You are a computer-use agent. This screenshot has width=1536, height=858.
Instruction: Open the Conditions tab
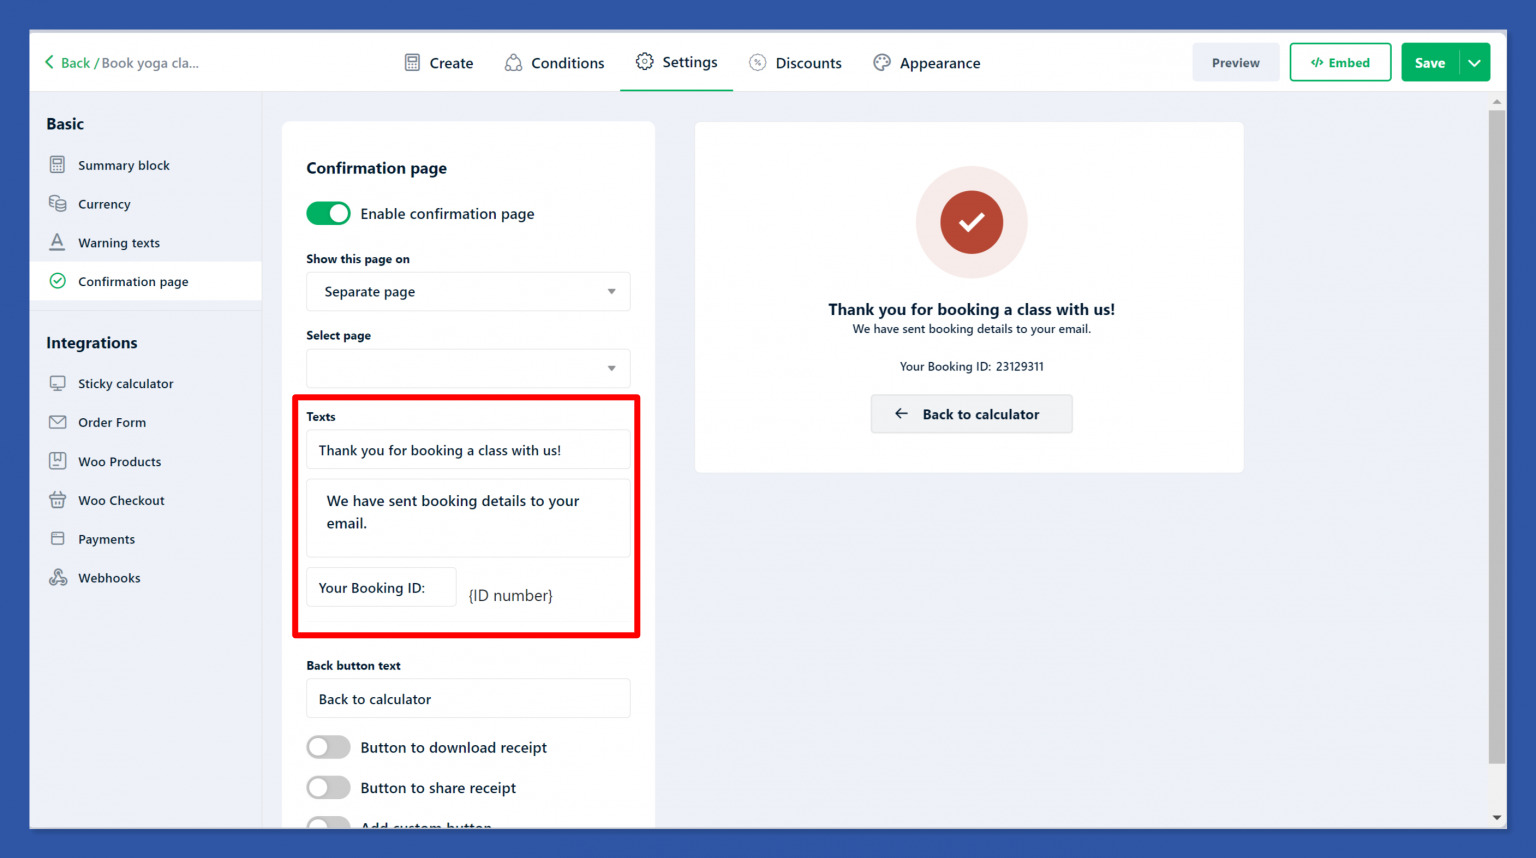tap(555, 63)
